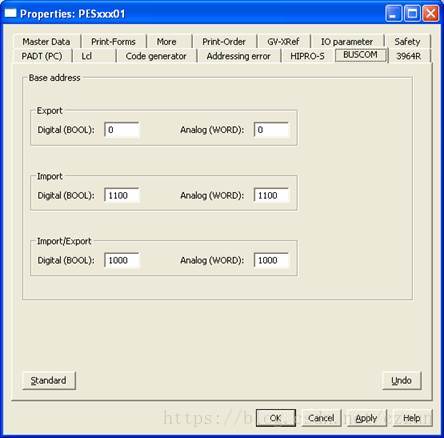The image size is (444, 438).
Task: Open Help for this dialog
Action: point(412,418)
